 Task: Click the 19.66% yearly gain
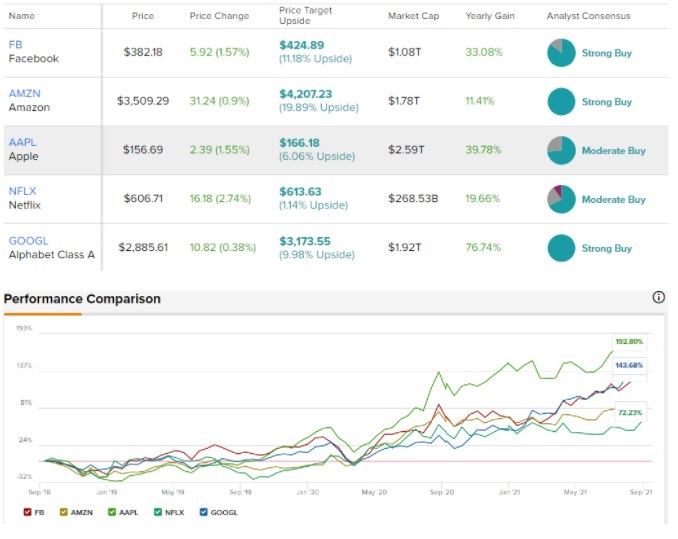[483, 199]
